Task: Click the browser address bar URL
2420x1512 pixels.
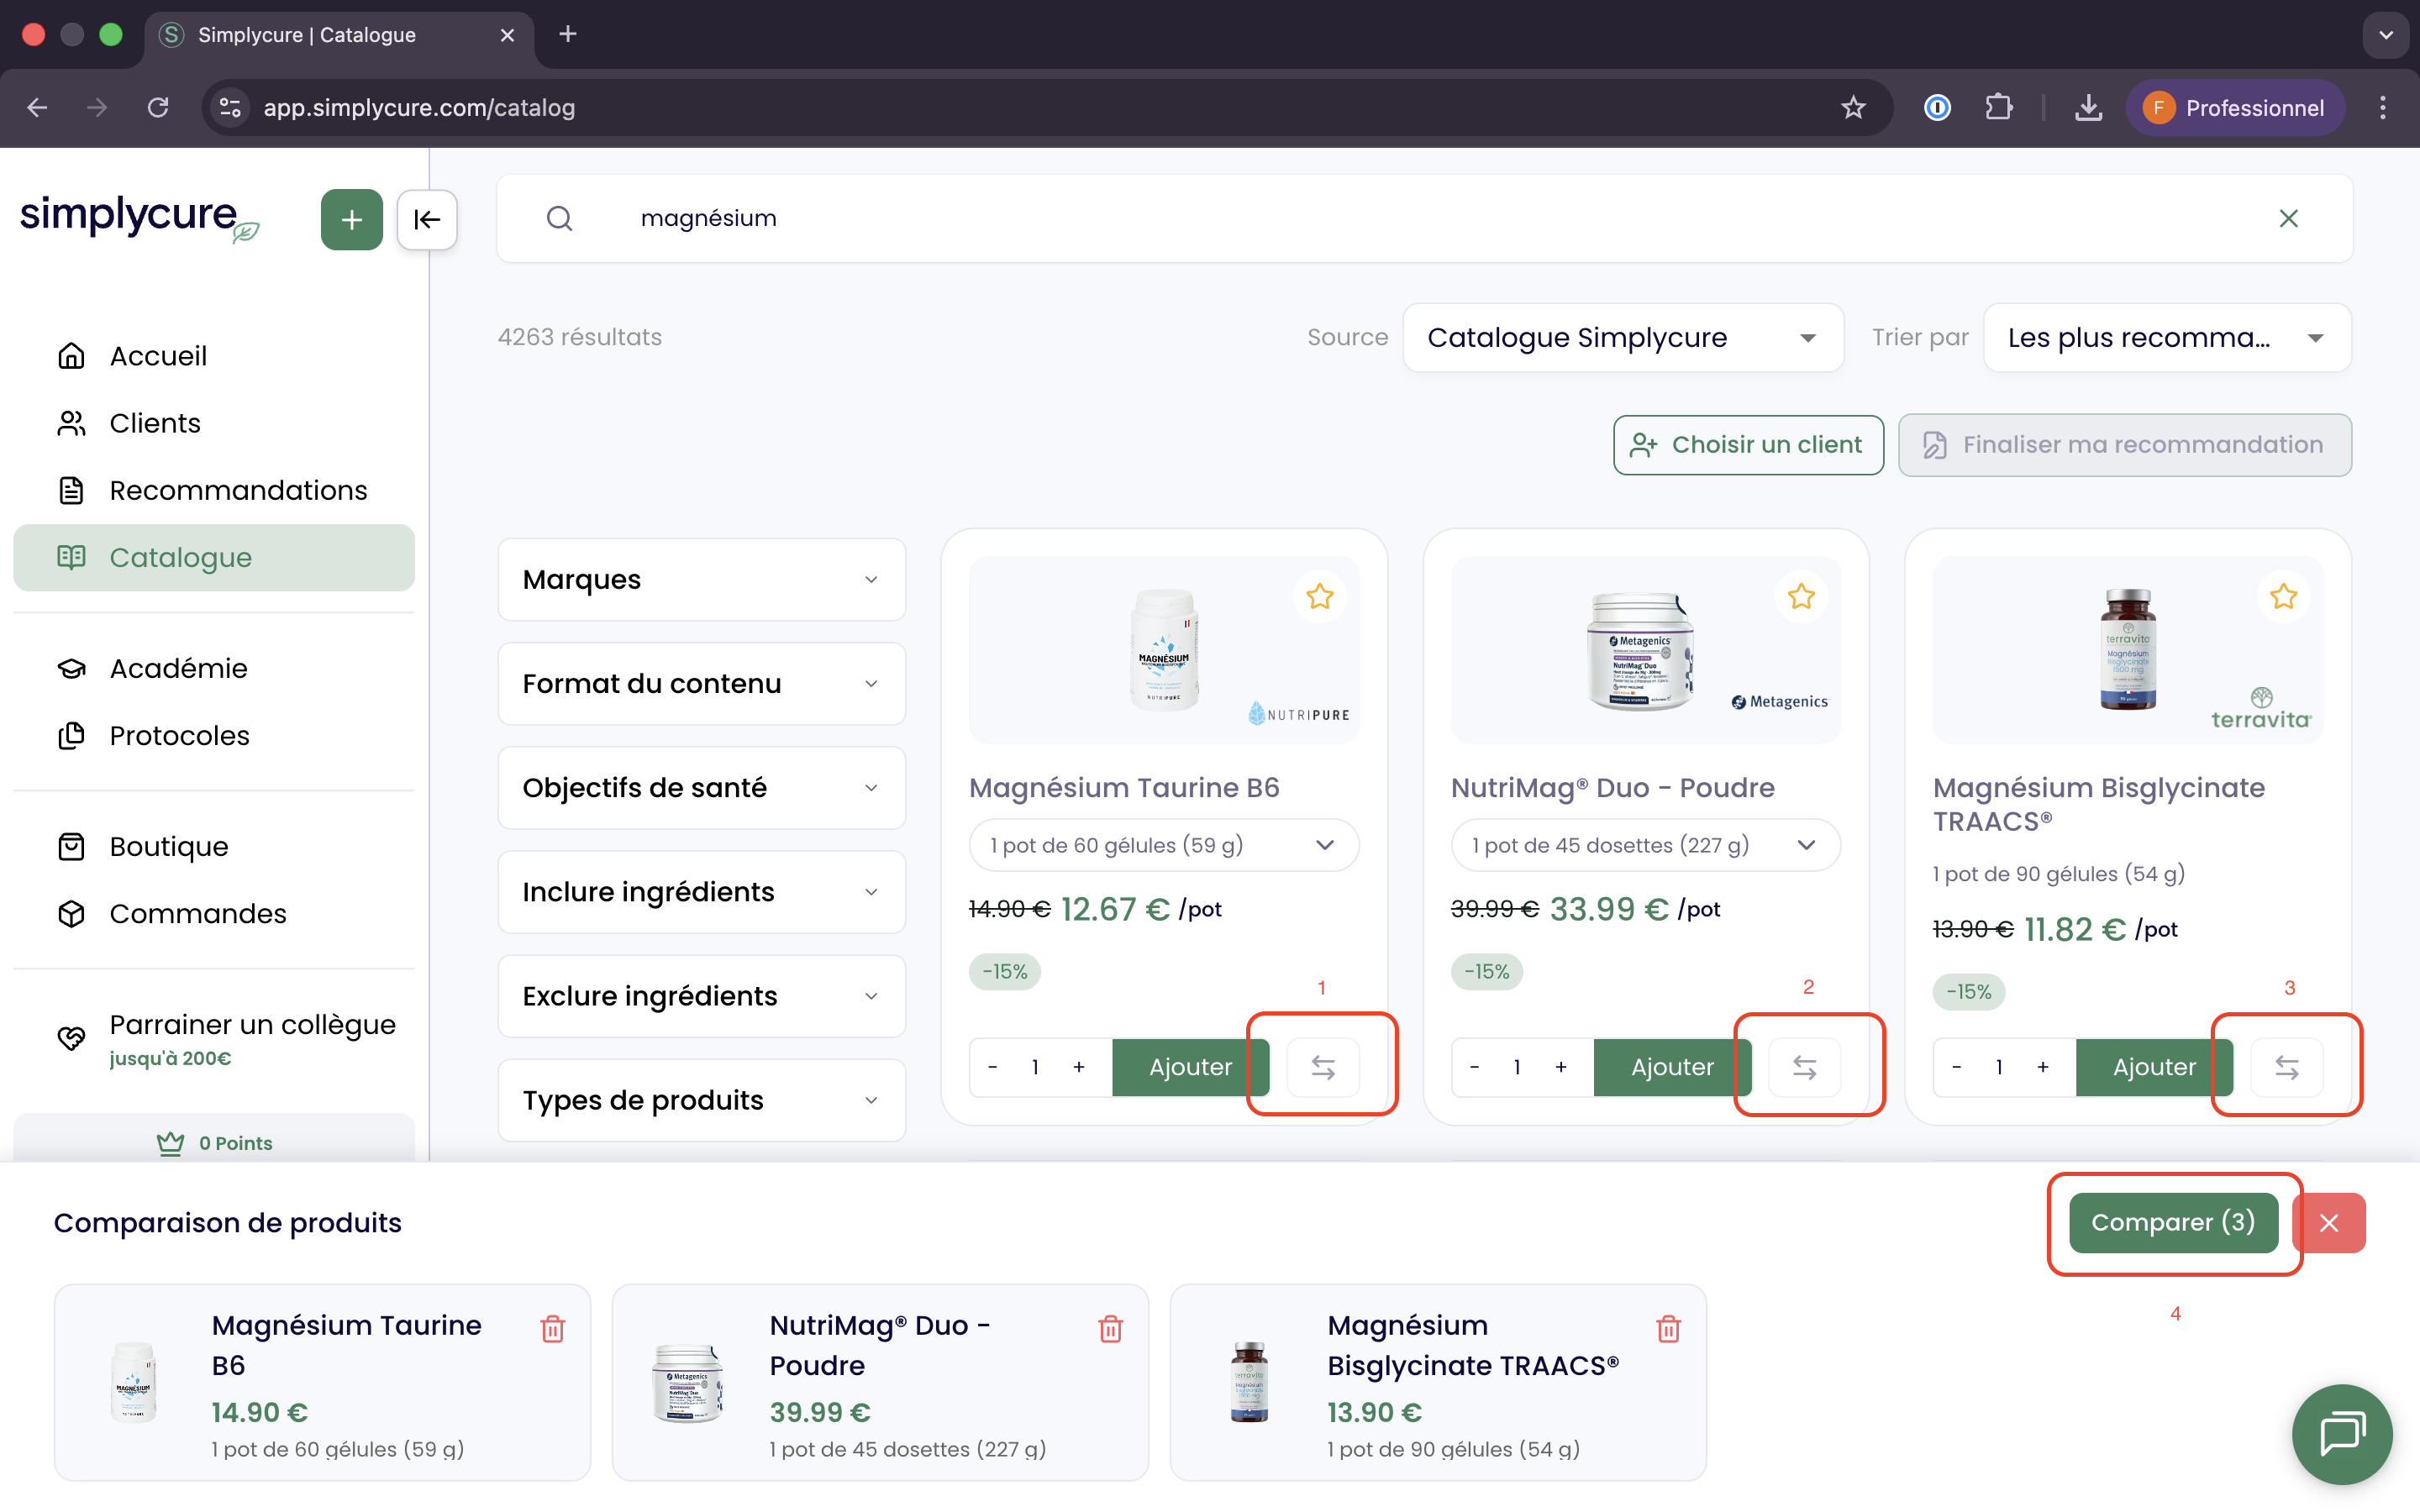Action: tap(419, 107)
